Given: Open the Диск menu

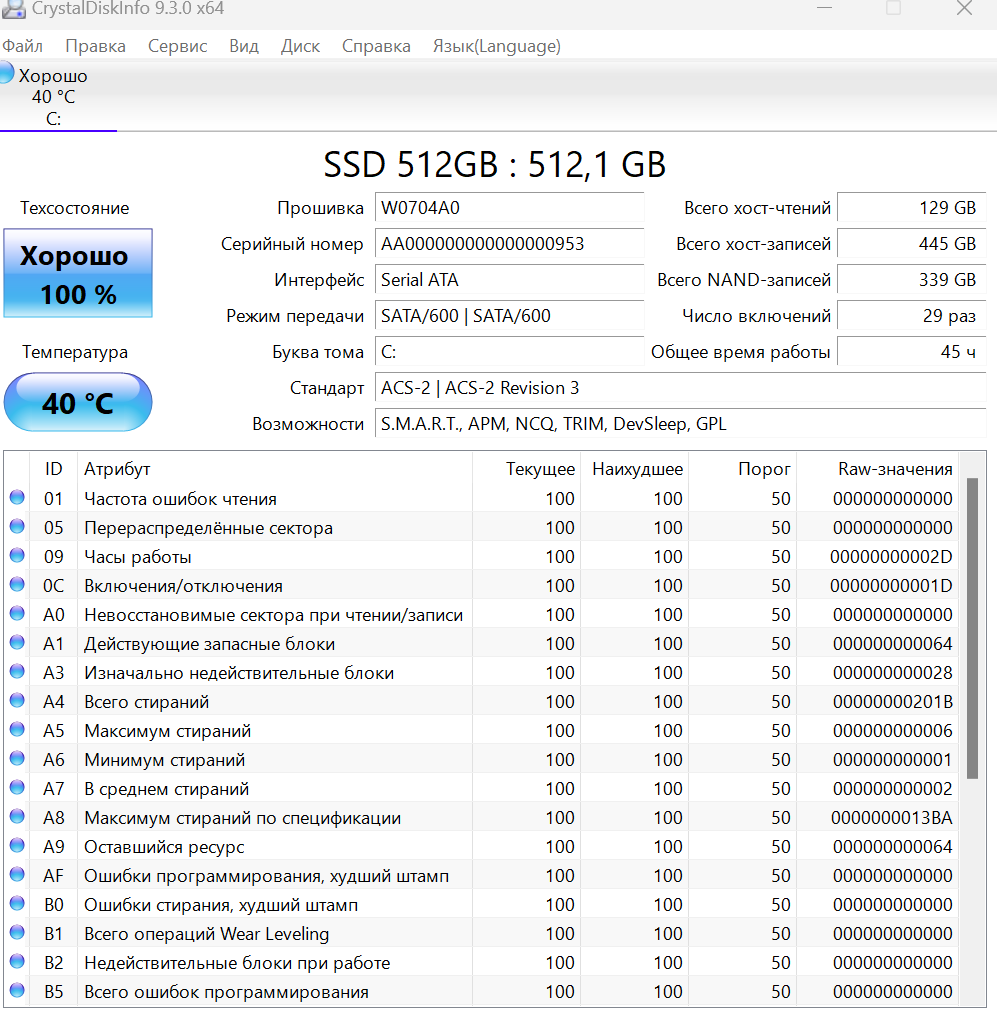Looking at the screenshot, I should click(x=300, y=46).
